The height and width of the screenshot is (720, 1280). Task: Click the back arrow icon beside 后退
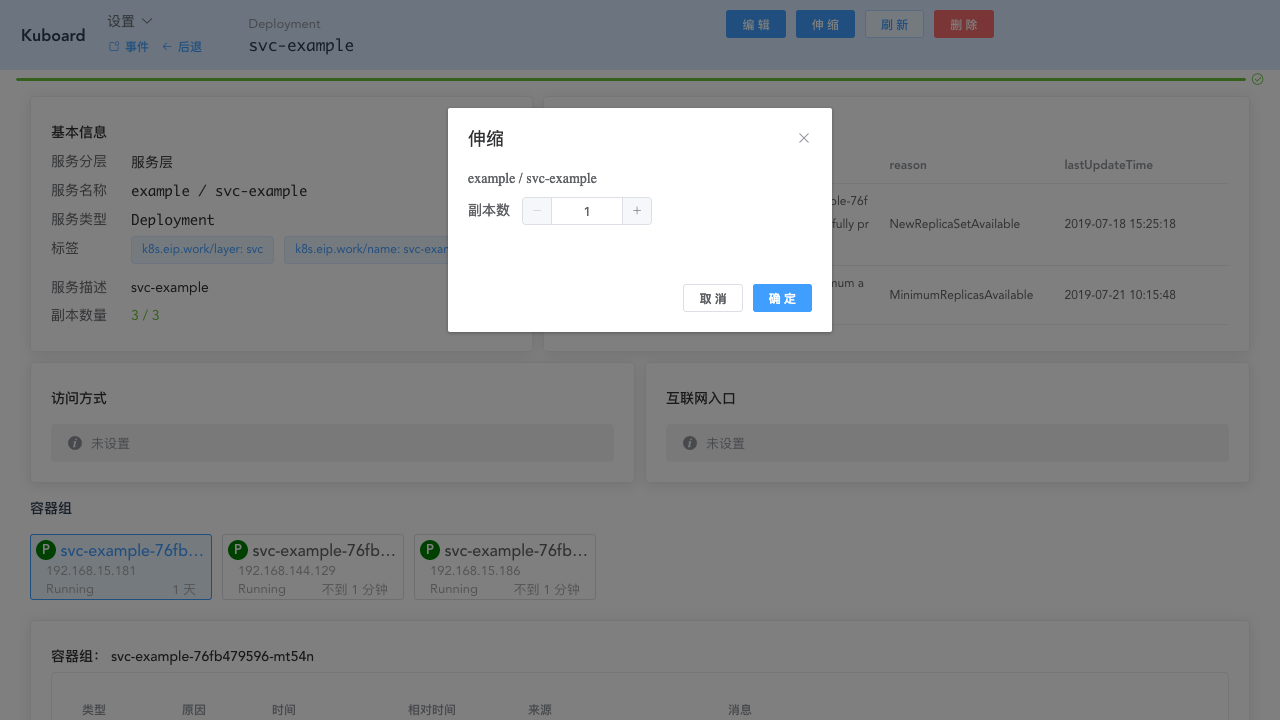point(170,46)
